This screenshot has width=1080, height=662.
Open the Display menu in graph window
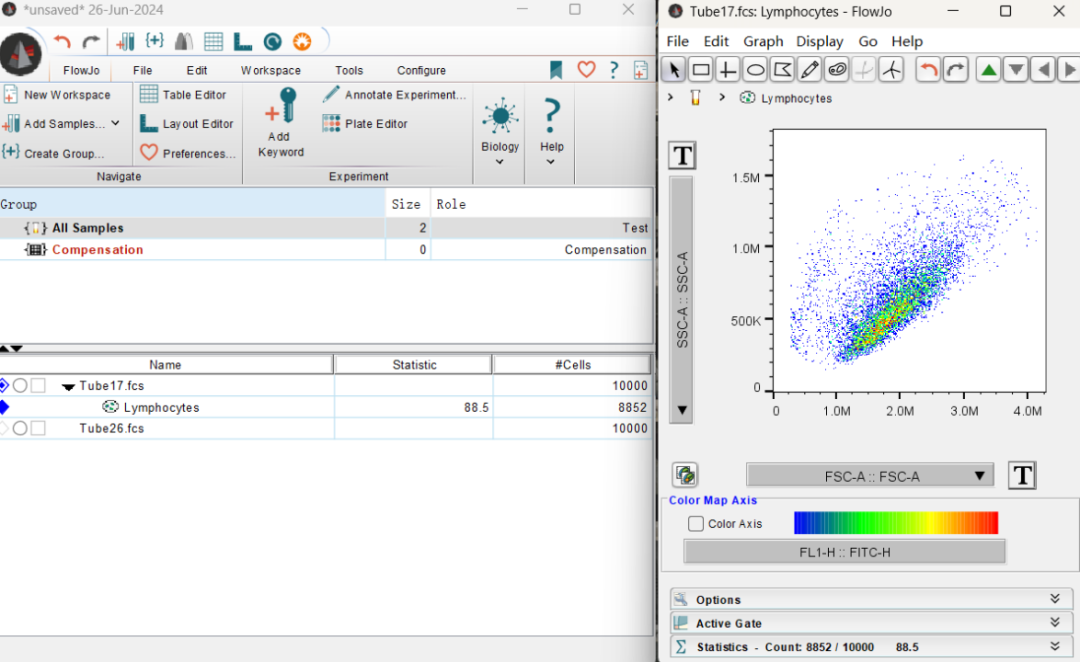(820, 41)
